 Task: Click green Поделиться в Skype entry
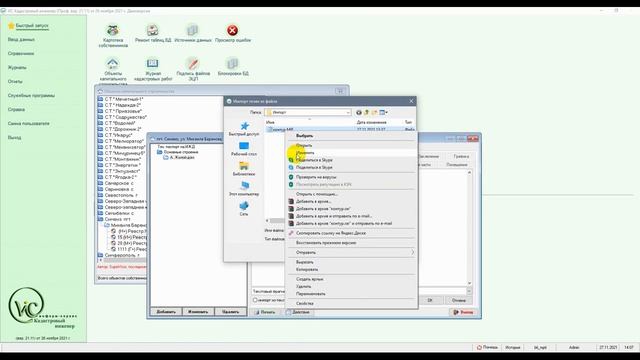pos(314,160)
